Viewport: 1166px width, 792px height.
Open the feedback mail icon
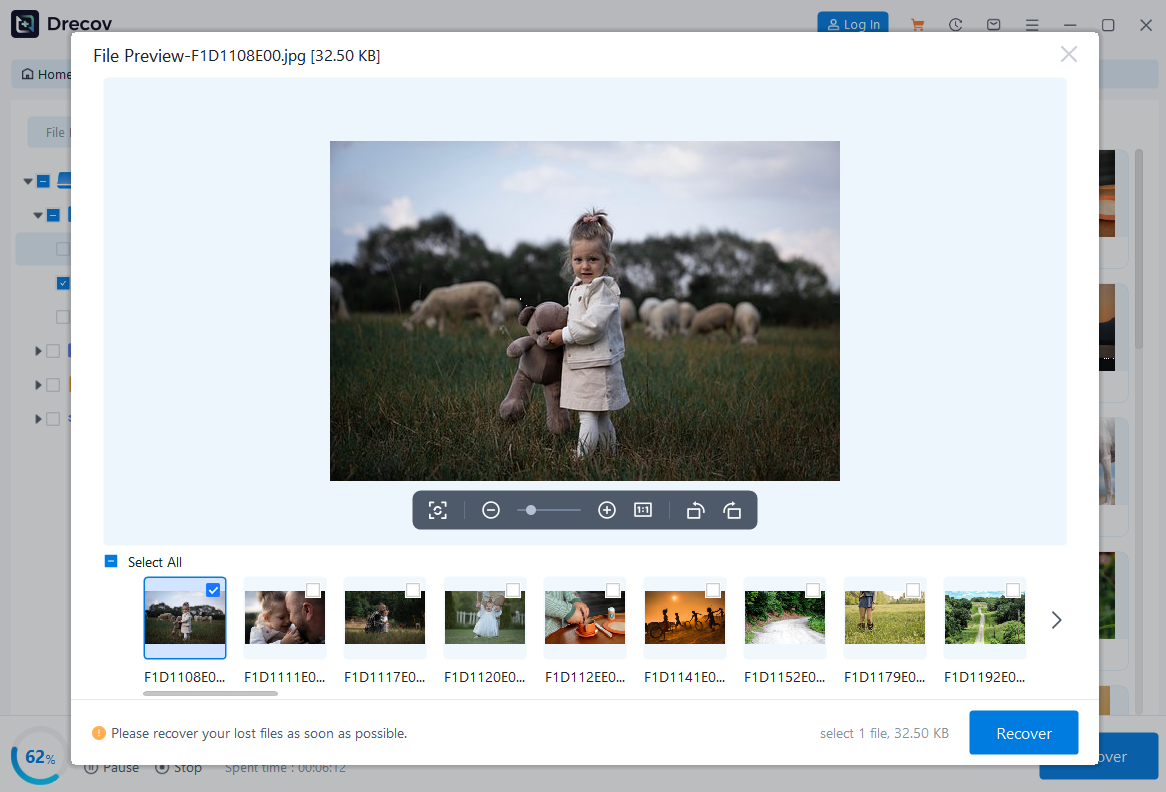[x=994, y=25]
